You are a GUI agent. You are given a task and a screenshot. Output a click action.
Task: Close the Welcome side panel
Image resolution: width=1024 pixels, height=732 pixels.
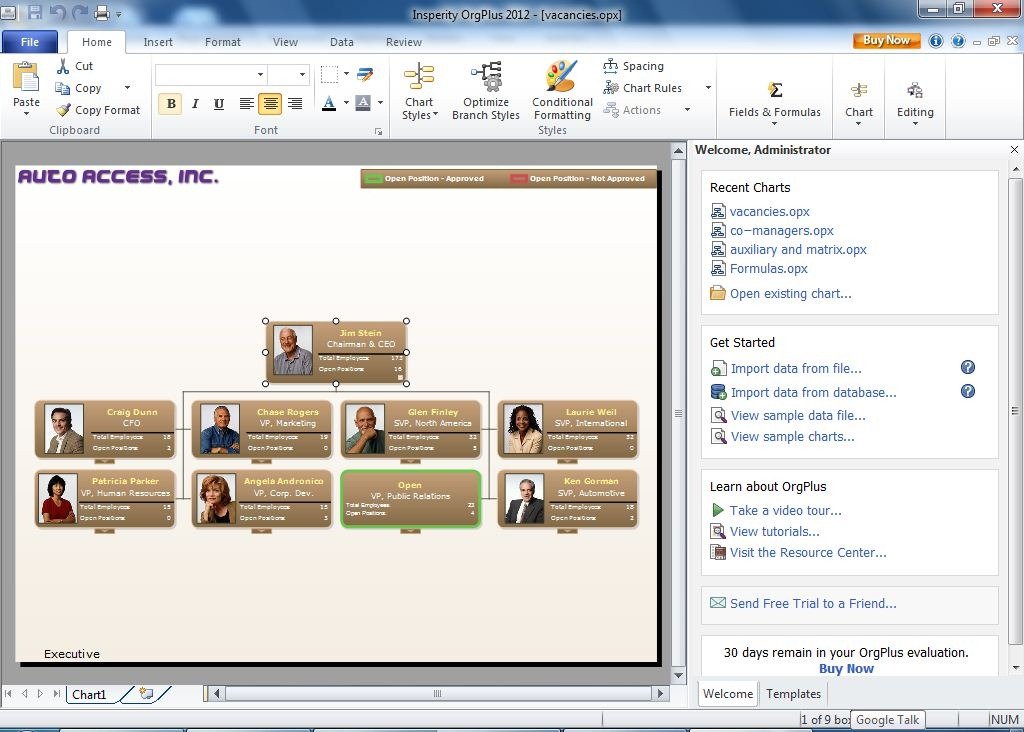tap(1014, 150)
